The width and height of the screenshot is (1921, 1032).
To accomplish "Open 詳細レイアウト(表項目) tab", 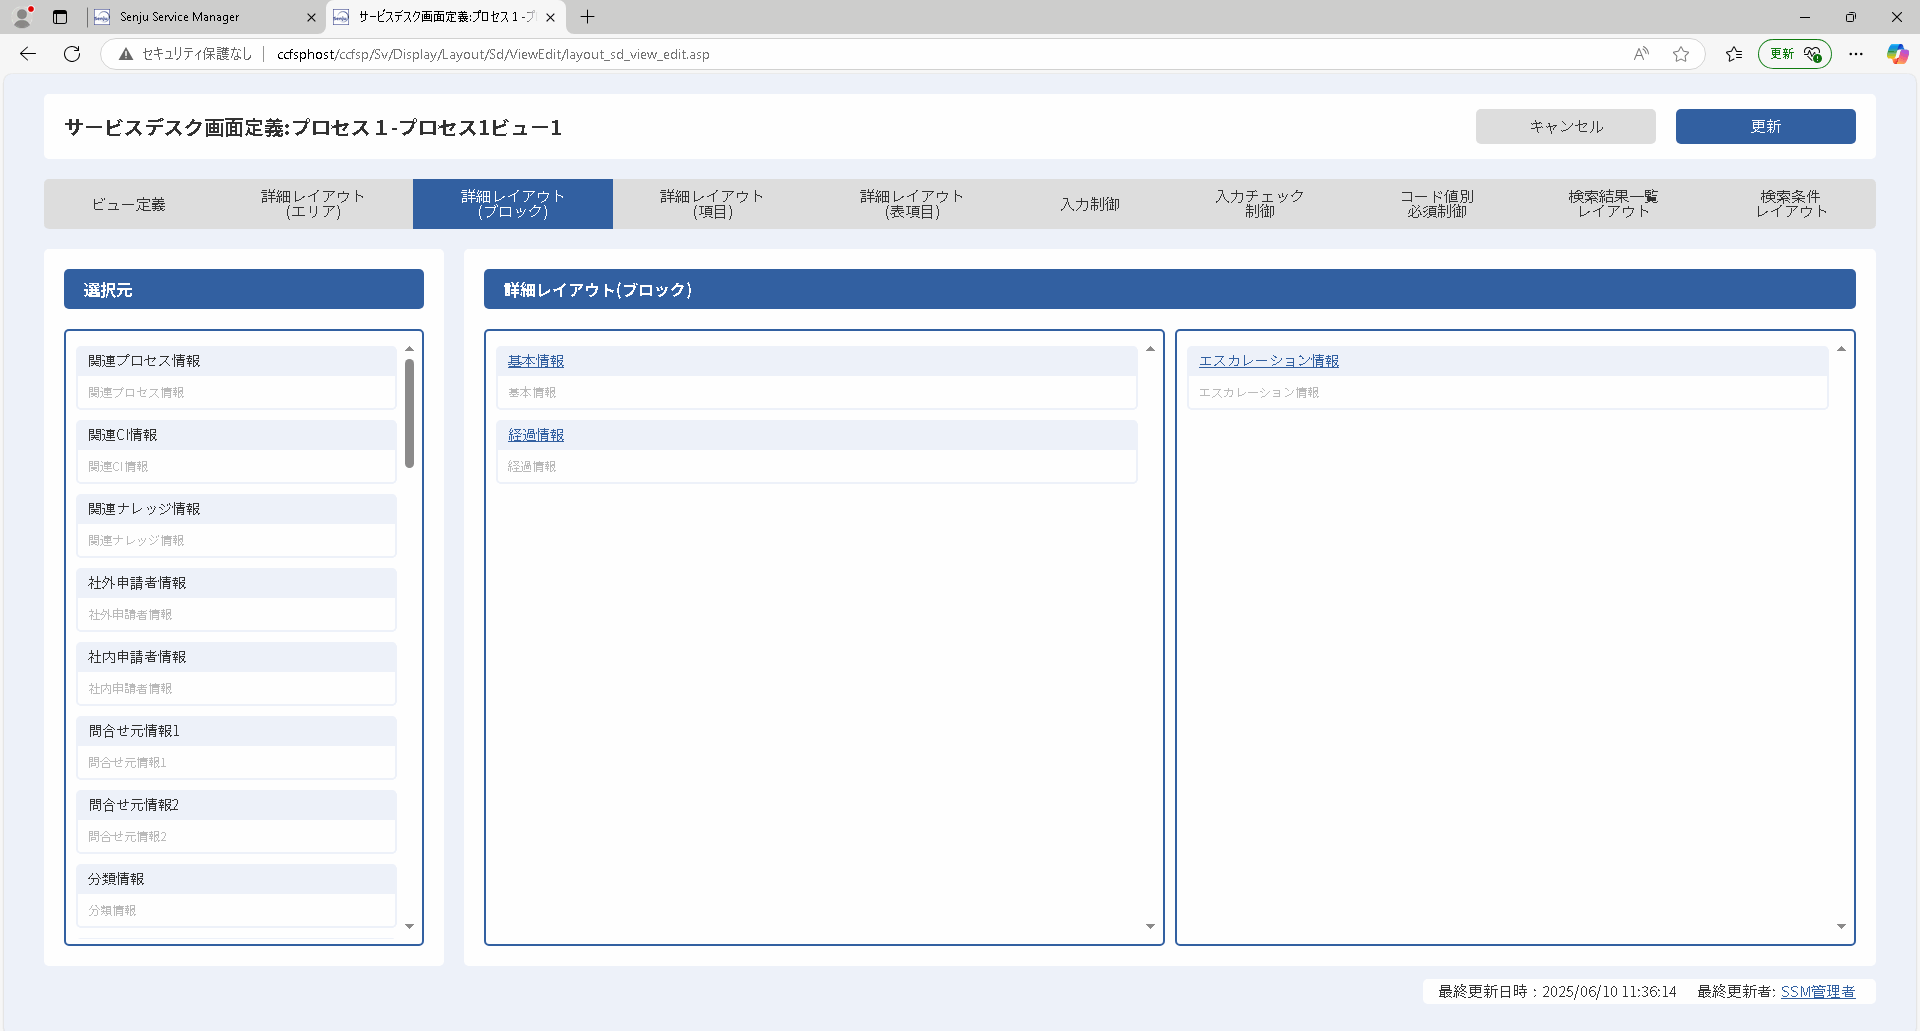I will click(x=912, y=204).
